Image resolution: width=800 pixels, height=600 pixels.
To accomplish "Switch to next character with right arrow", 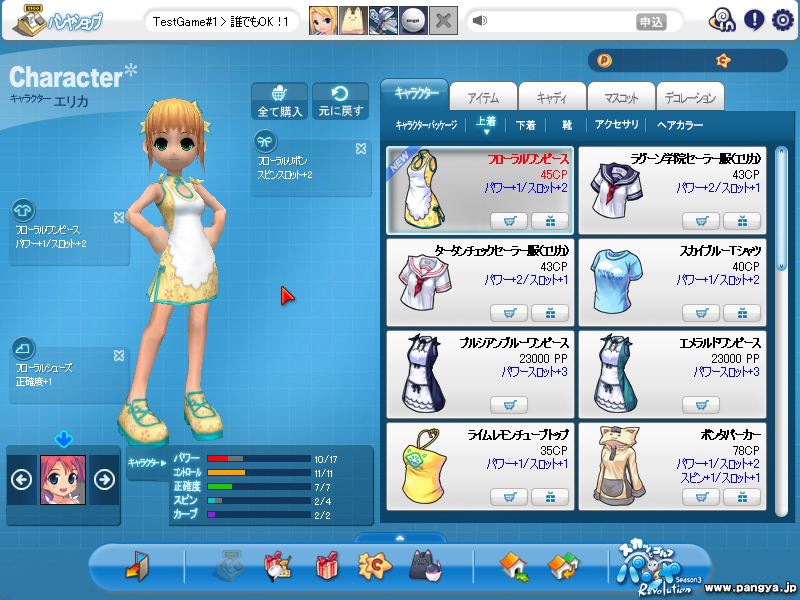I will [x=104, y=479].
